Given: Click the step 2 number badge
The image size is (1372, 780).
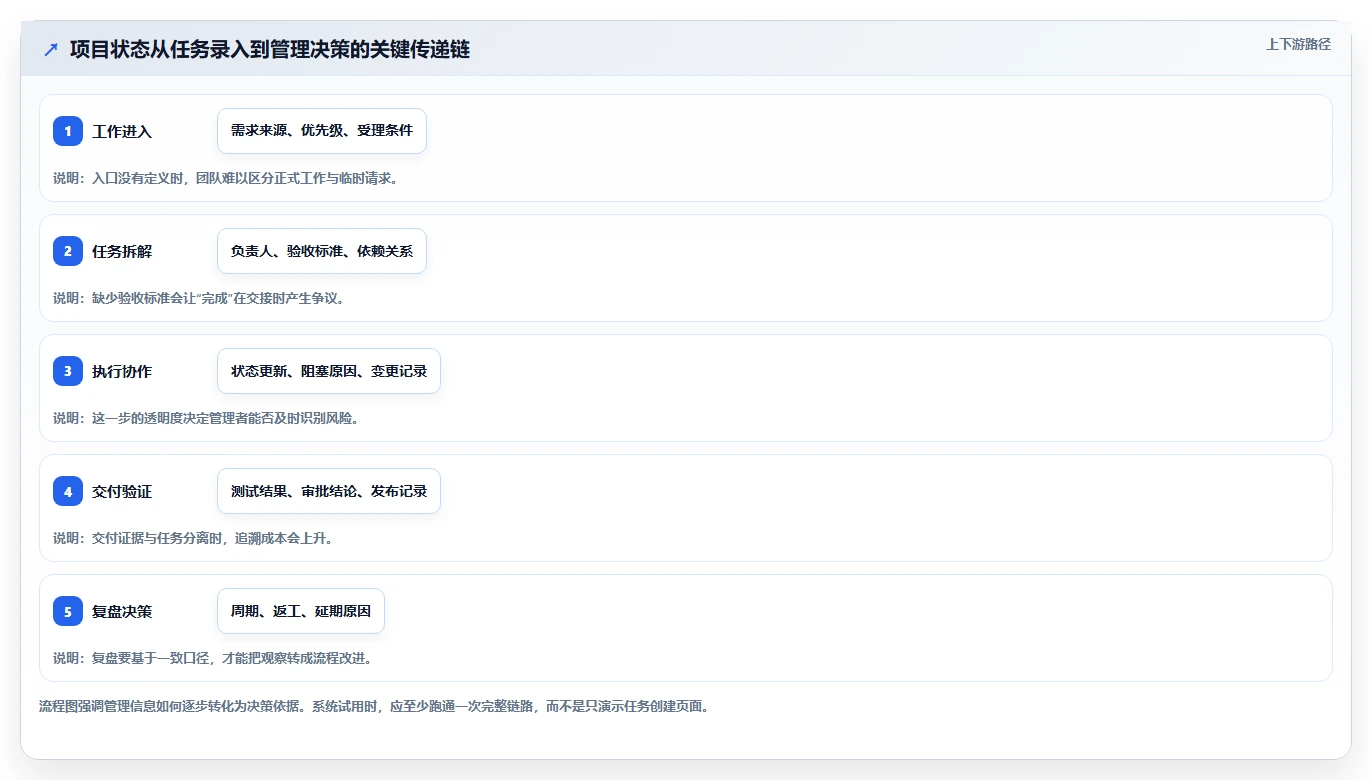Looking at the screenshot, I should [x=68, y=251].
